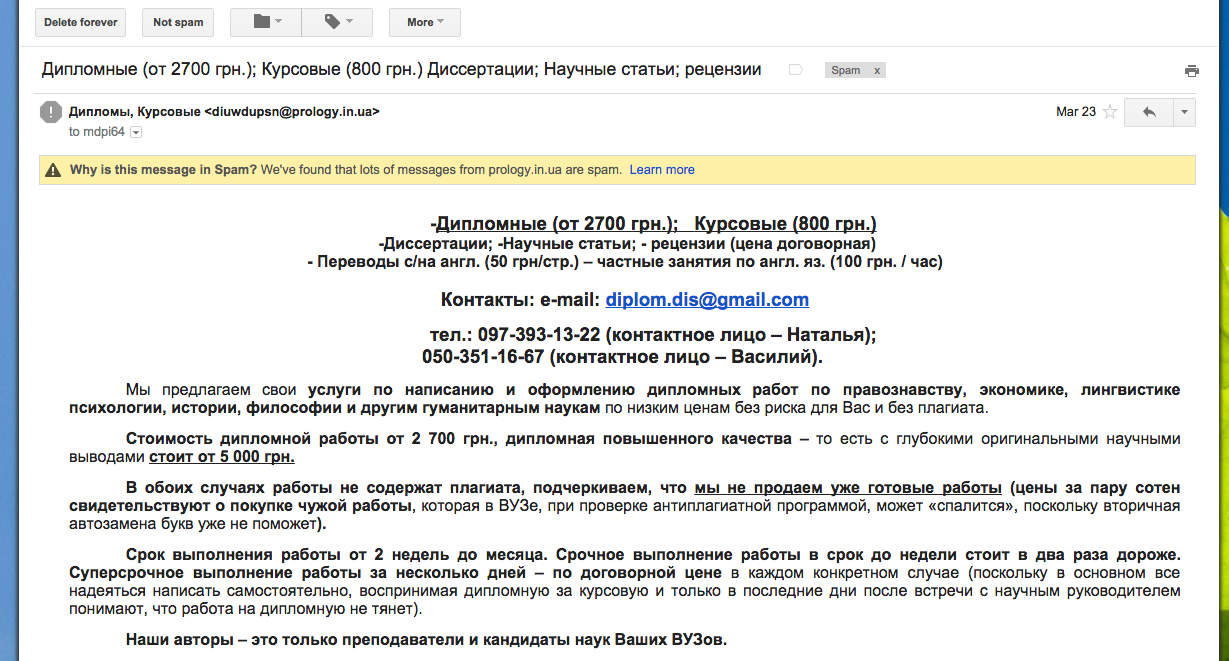This screenshot has width=1229, height=661.
Task: Click the sender's gray avatar icon
Action: click(x=51, y=112)
